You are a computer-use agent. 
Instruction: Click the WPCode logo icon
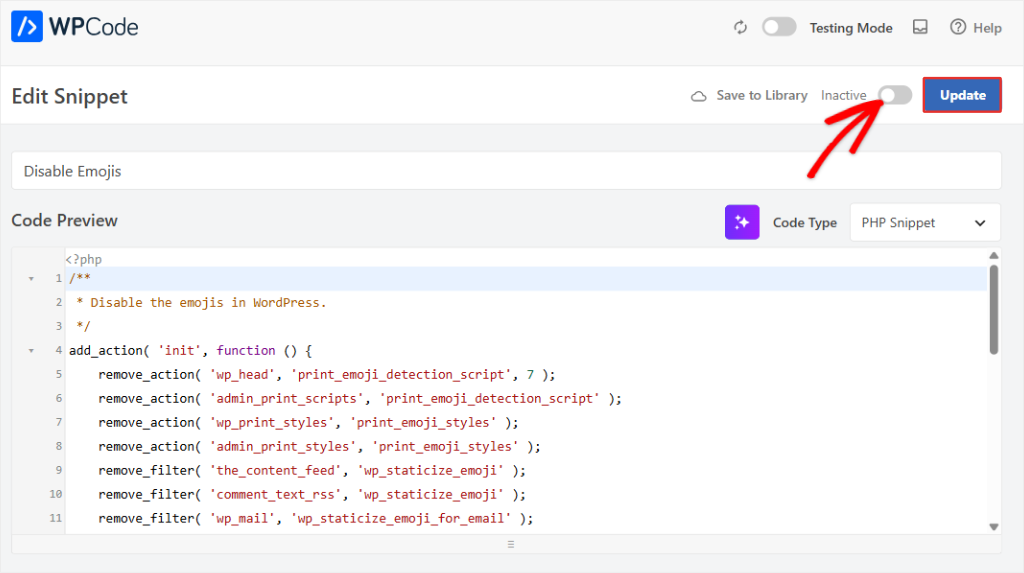(27, 26)
